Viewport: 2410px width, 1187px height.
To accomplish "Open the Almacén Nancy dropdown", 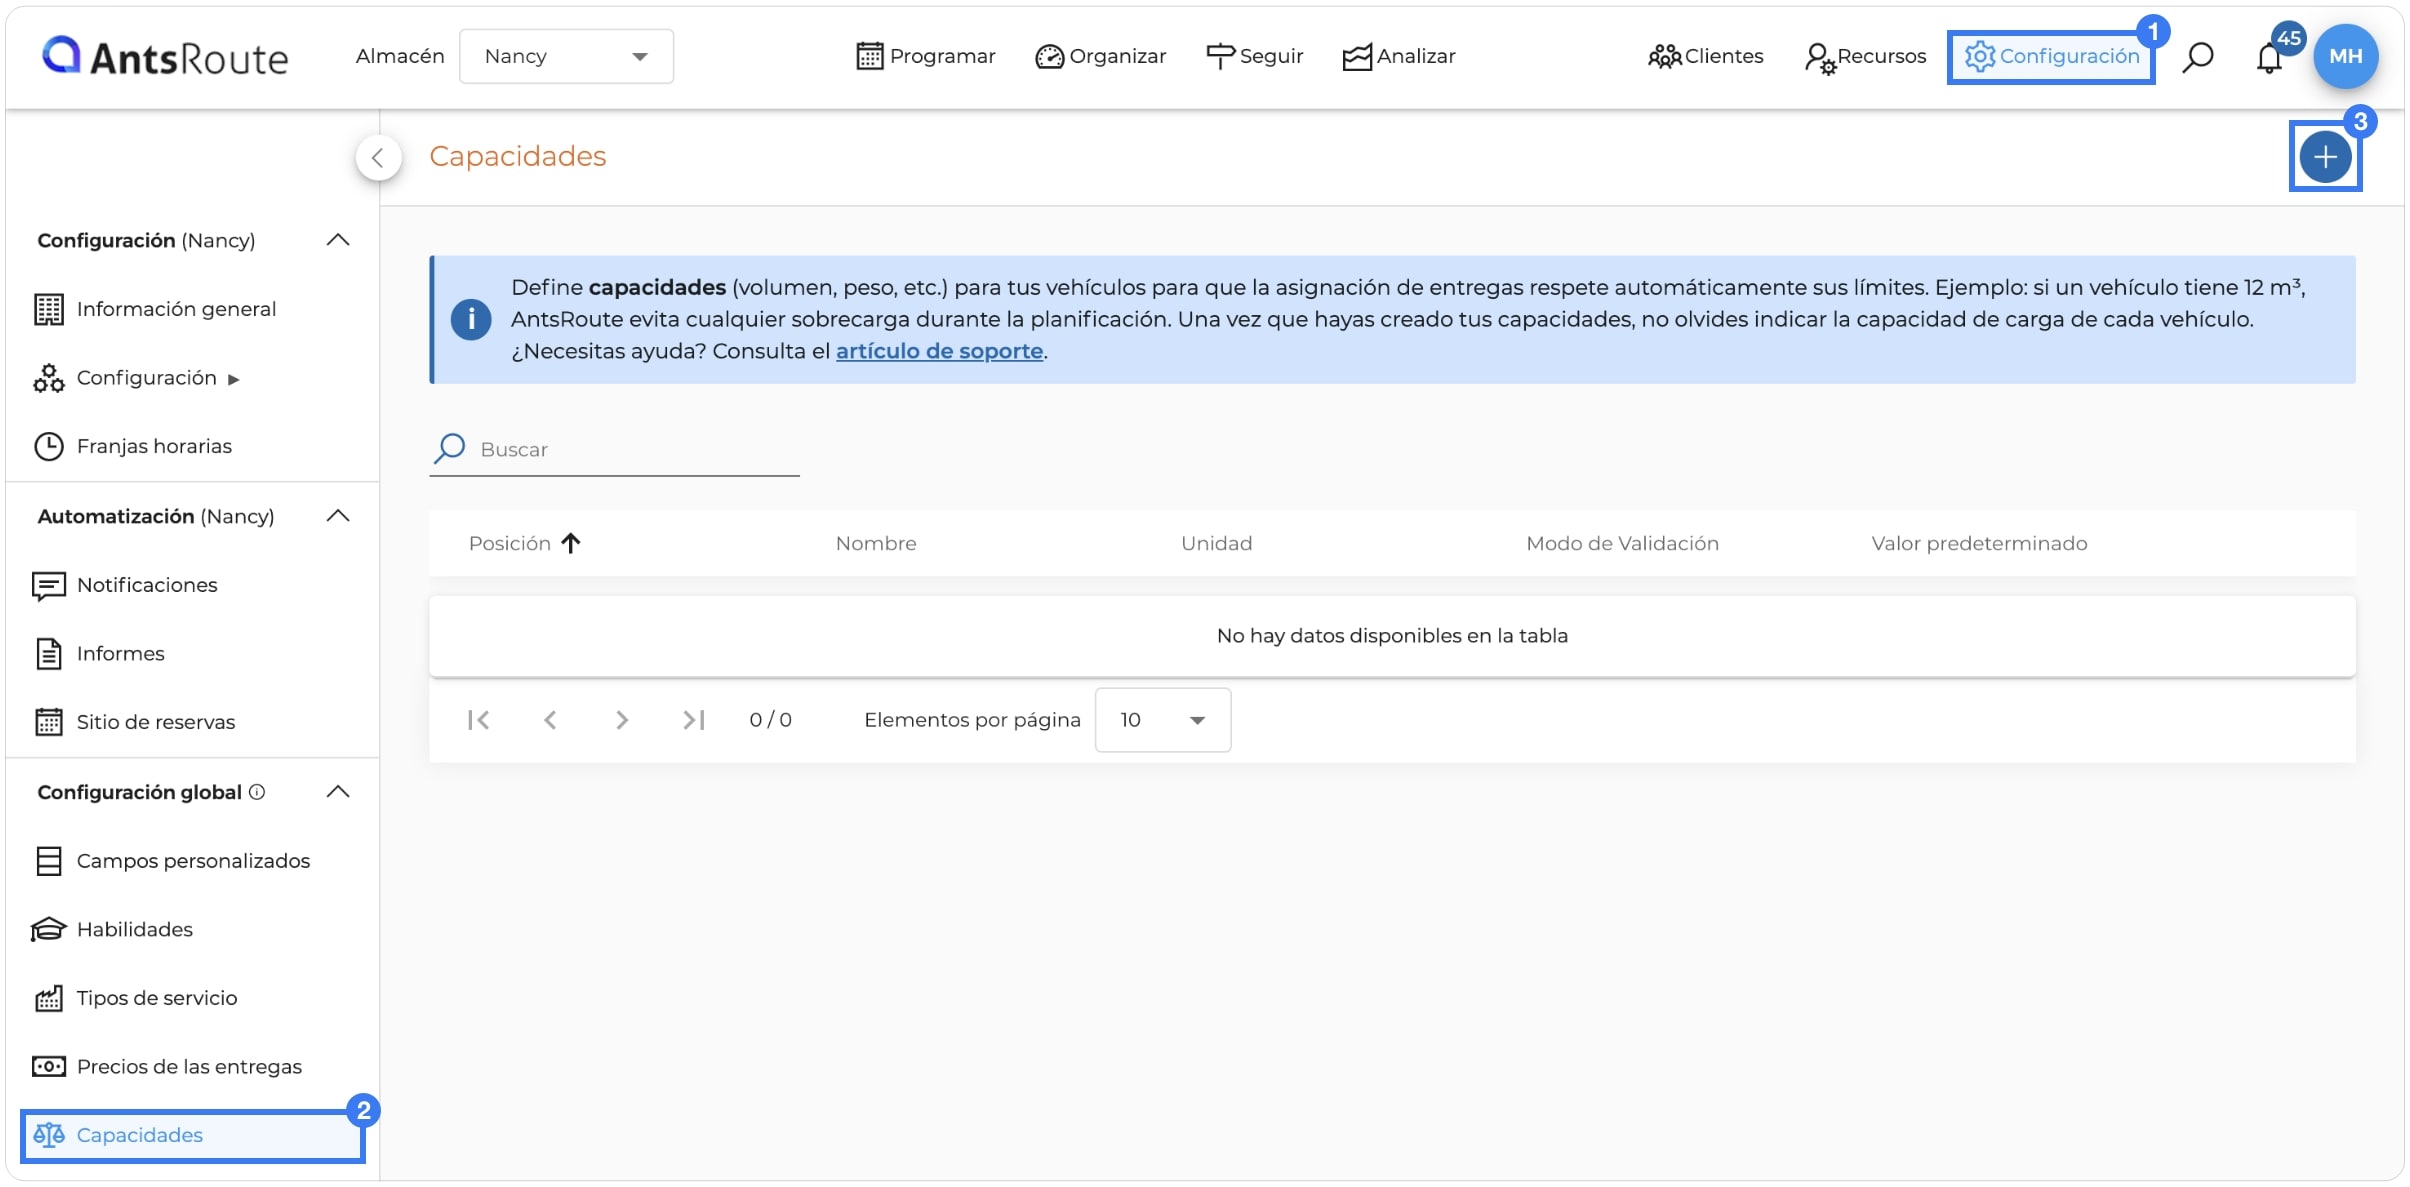I will [x=566, y=56].
